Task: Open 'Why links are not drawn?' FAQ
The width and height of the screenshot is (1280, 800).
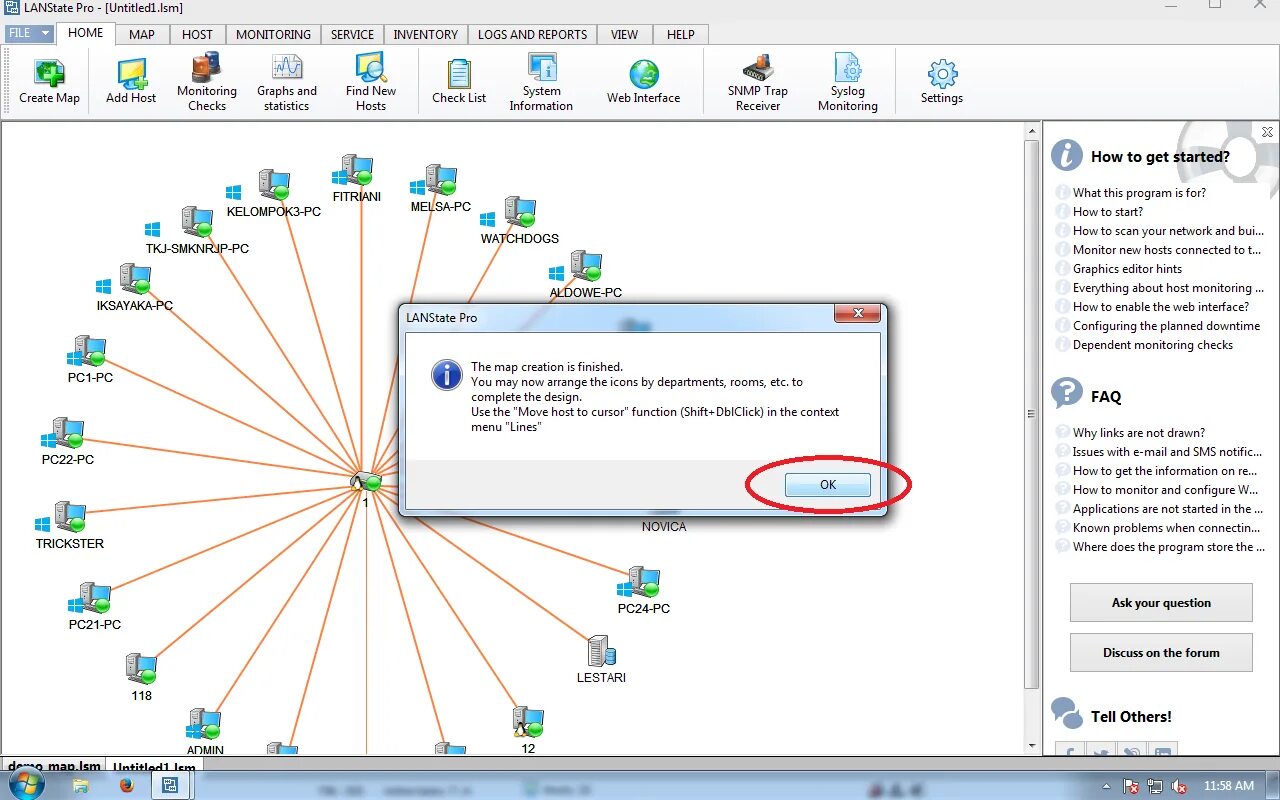Action: [1139, 433]
